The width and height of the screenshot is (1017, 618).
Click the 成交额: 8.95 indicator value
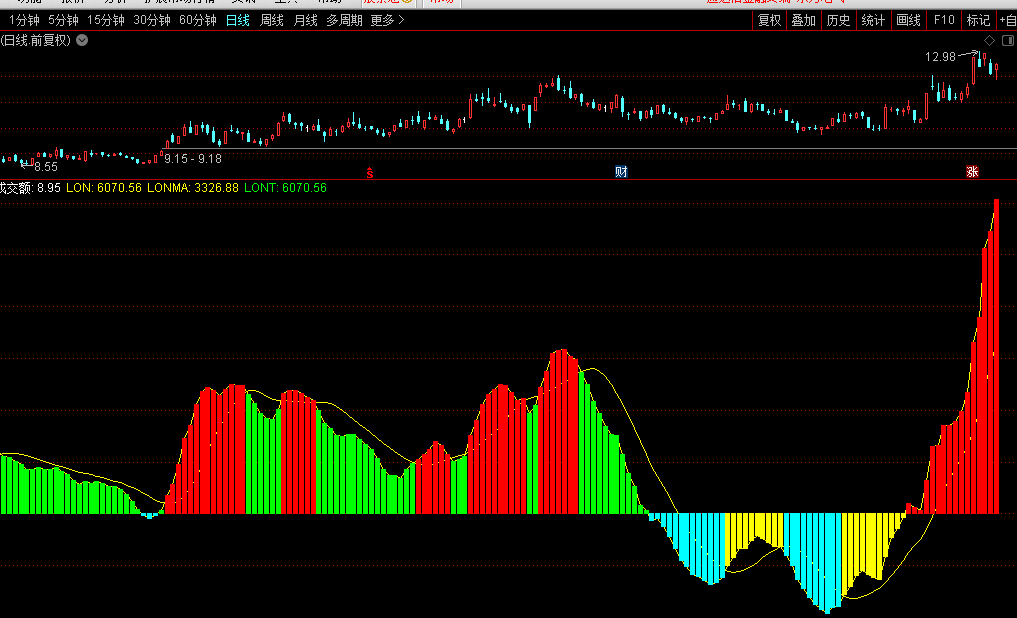[x=30, y=188]
